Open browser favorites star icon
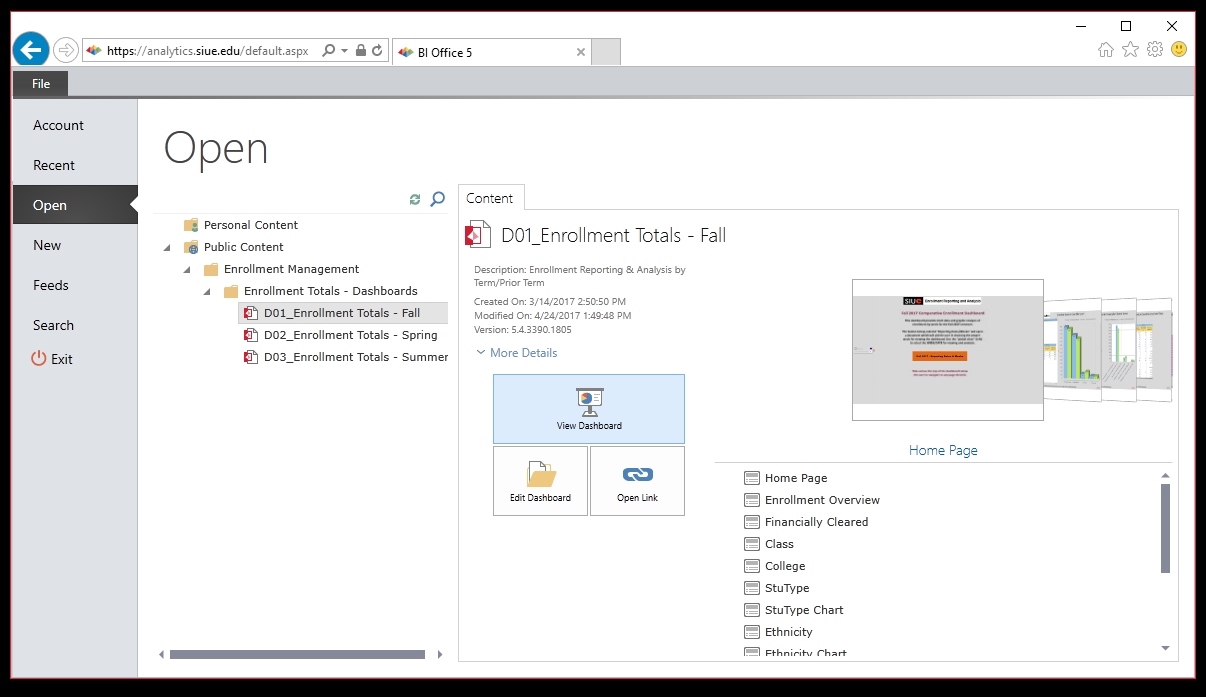The image size is (1206, 697). (x=1130, y=49)
